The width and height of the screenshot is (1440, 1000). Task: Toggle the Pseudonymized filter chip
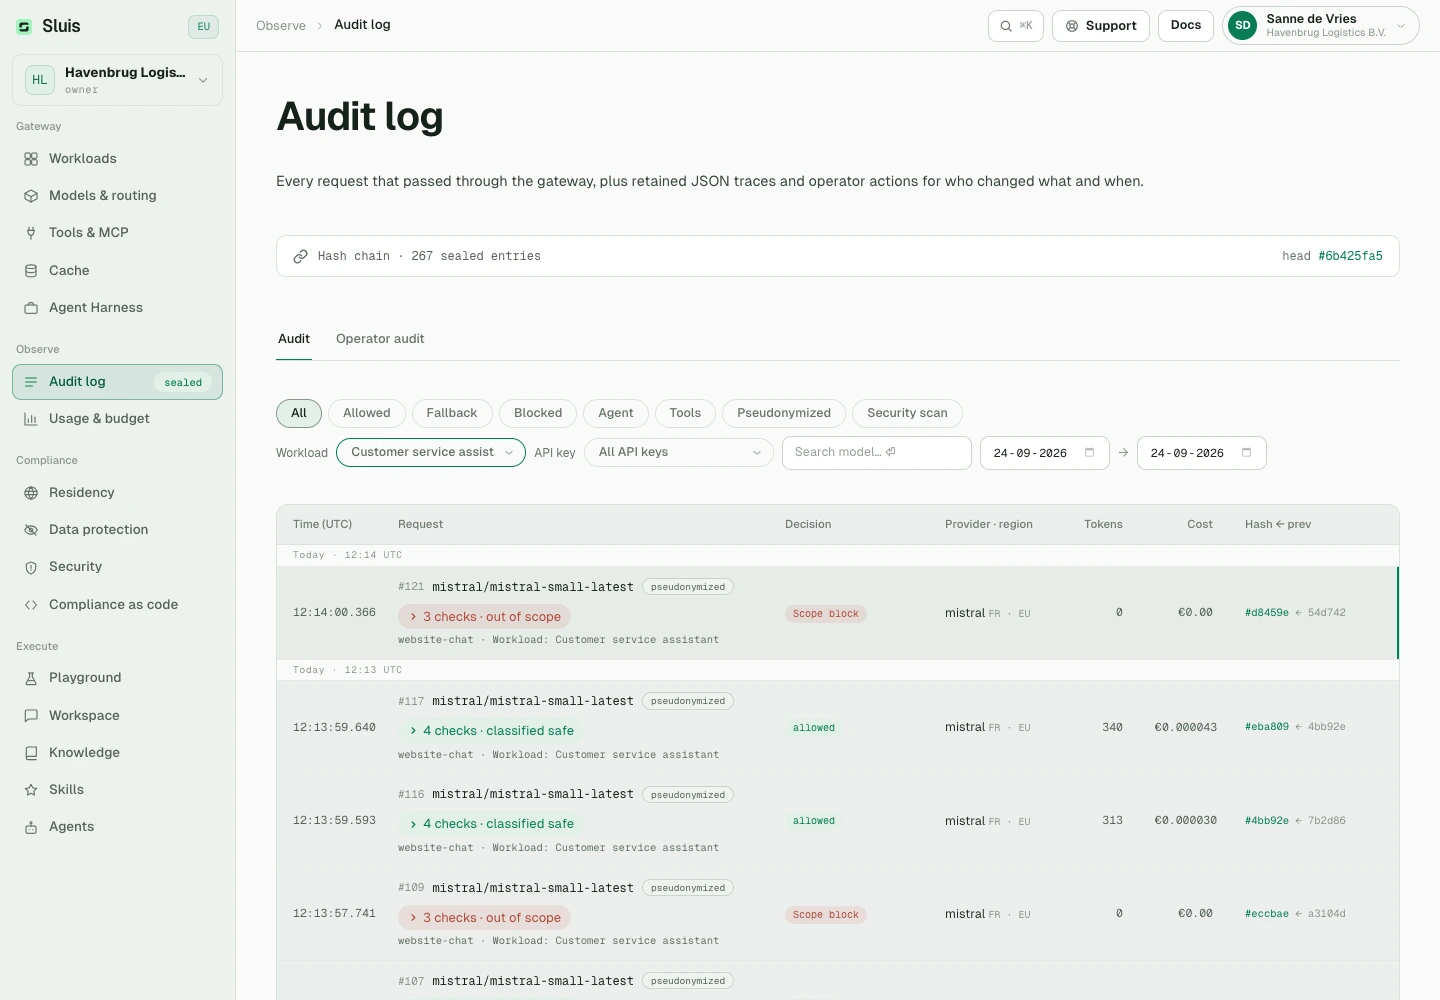784,413
